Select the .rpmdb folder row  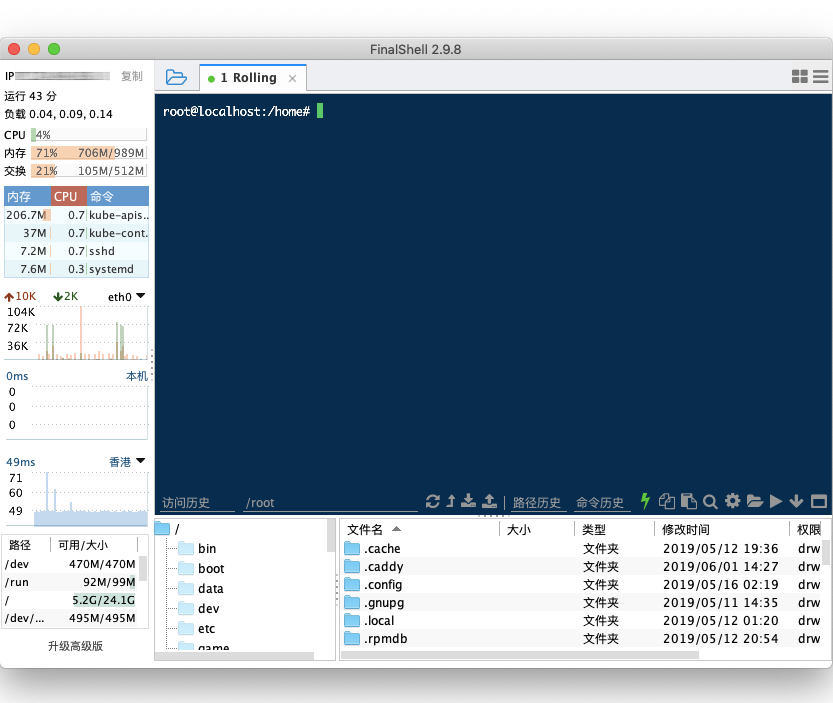[x=582, y=639]
